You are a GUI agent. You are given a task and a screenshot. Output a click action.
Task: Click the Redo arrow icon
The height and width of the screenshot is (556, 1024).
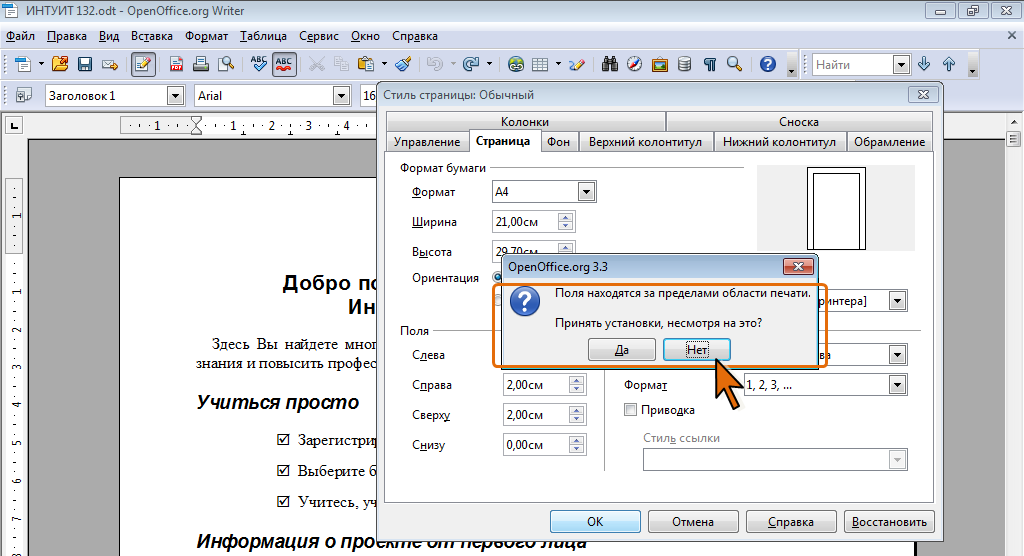(x=471, y=64)
